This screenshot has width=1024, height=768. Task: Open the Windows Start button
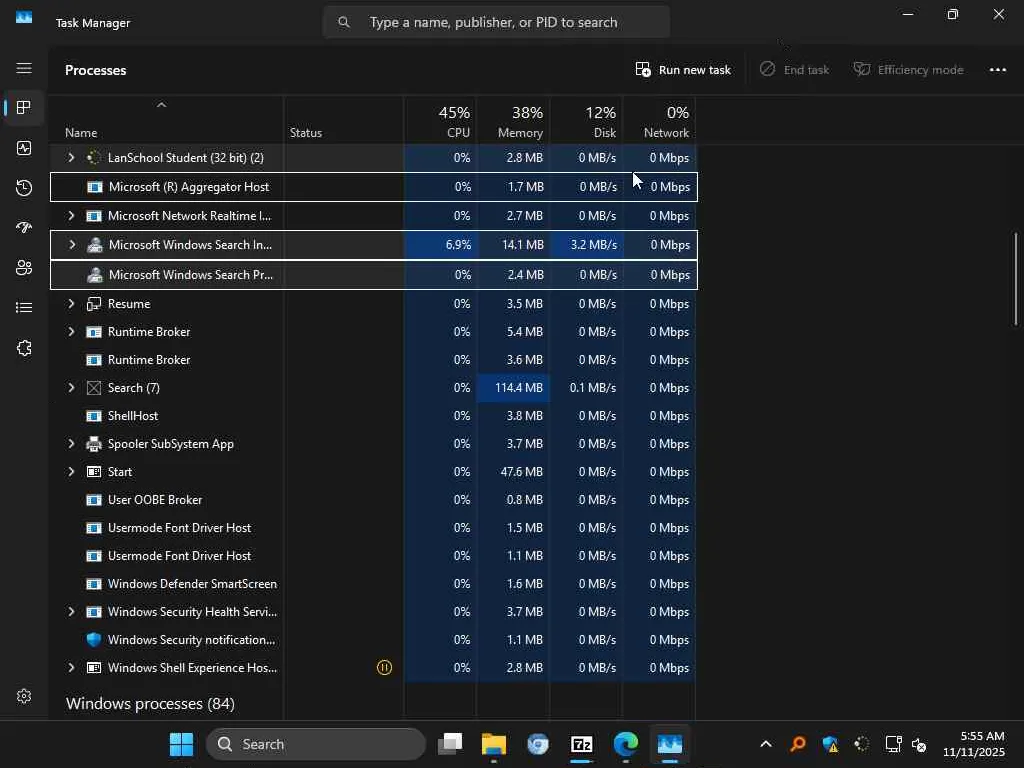point(181,744)
